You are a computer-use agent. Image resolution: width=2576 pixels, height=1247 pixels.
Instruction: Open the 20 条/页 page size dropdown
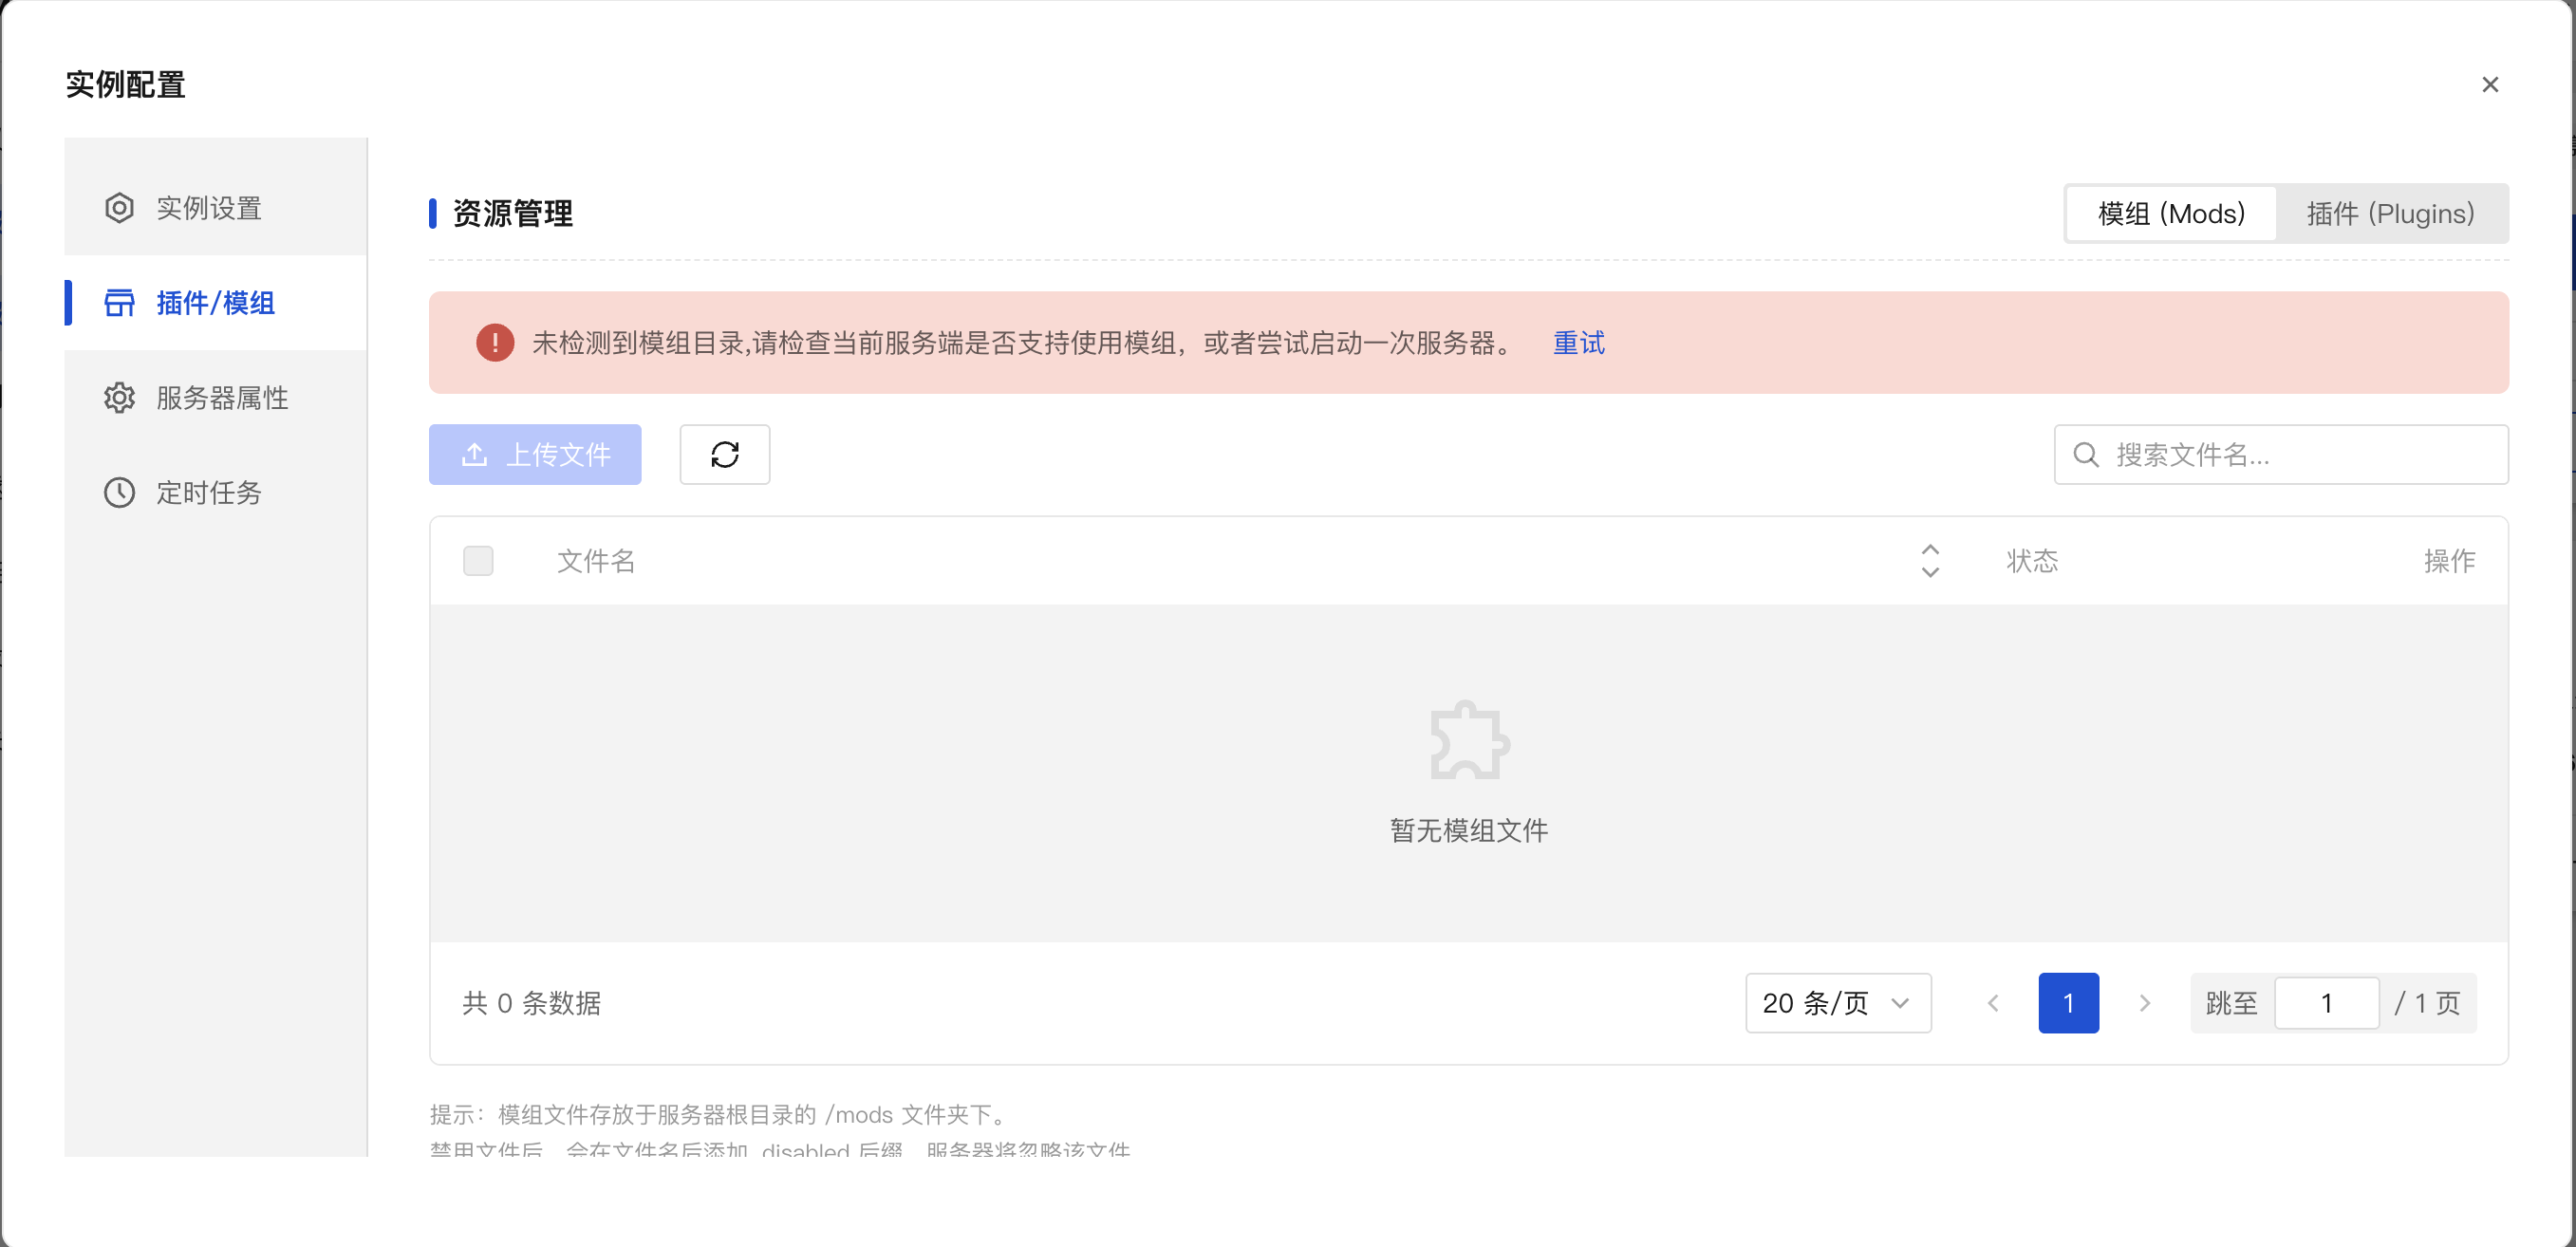[x=1838, y=1002]
